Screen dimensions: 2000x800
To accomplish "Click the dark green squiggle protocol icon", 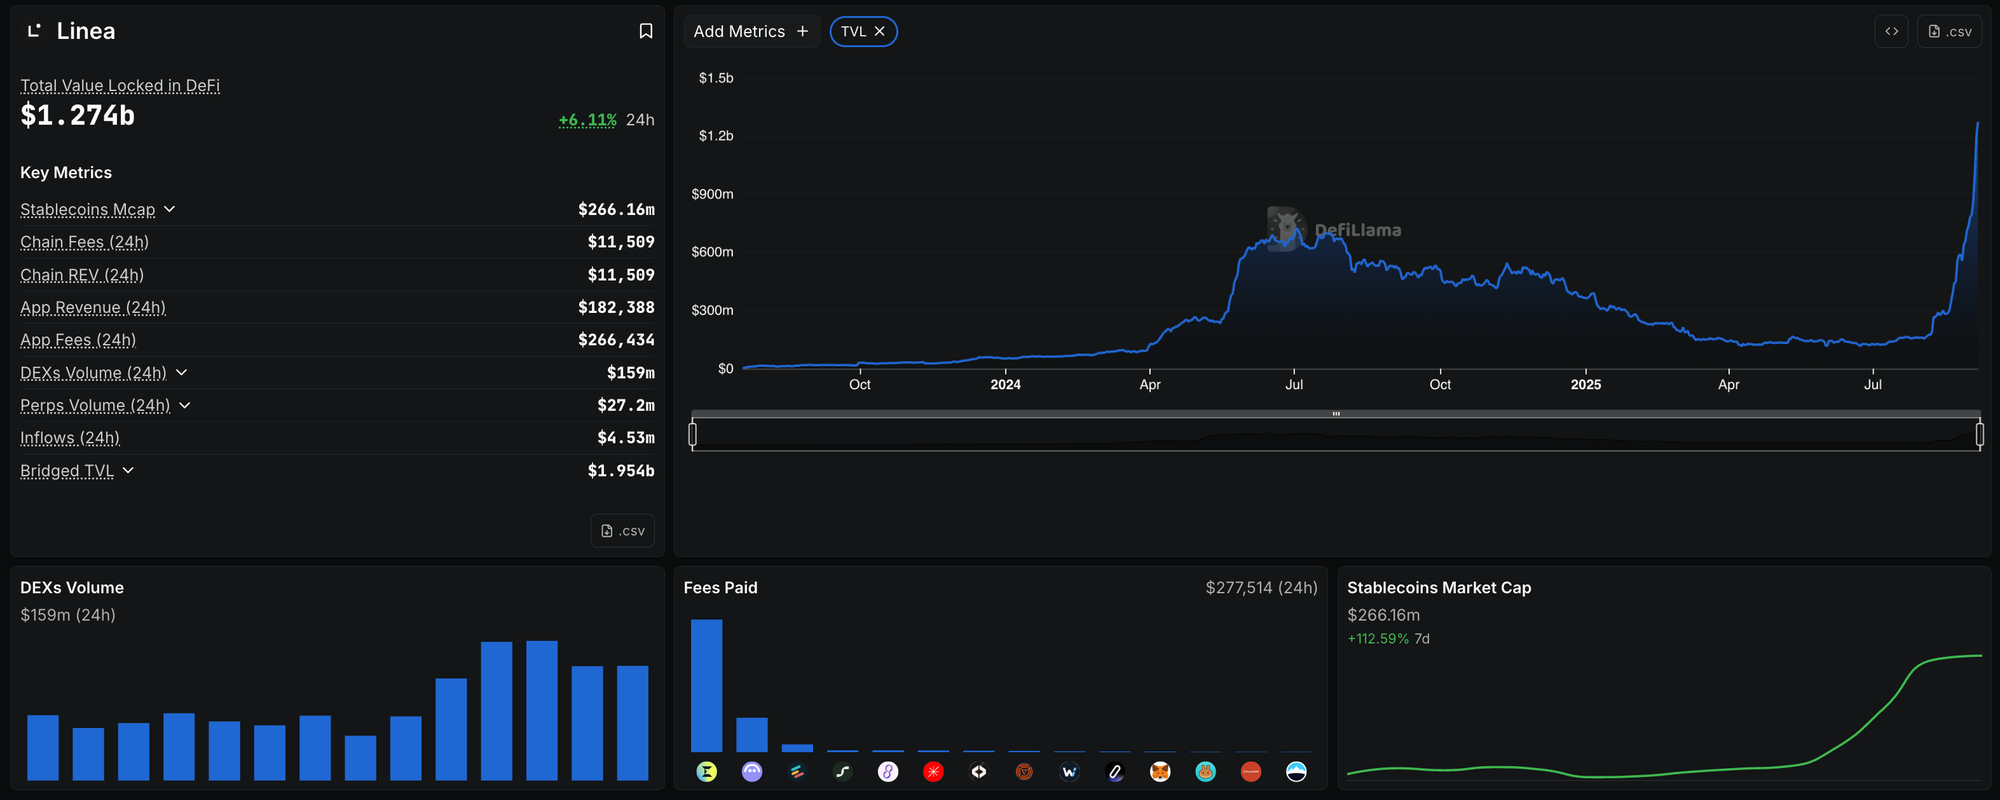I will [x=843, y=771].
